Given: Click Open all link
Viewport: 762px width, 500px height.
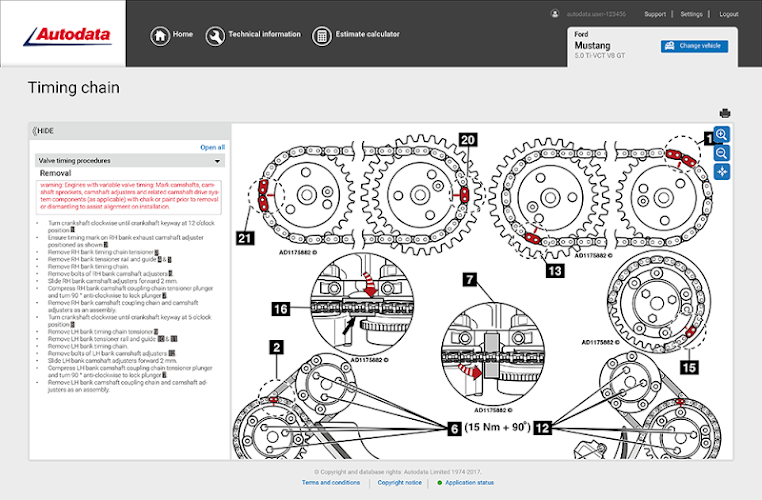Looking at the screenshot, I should (212, 147).
